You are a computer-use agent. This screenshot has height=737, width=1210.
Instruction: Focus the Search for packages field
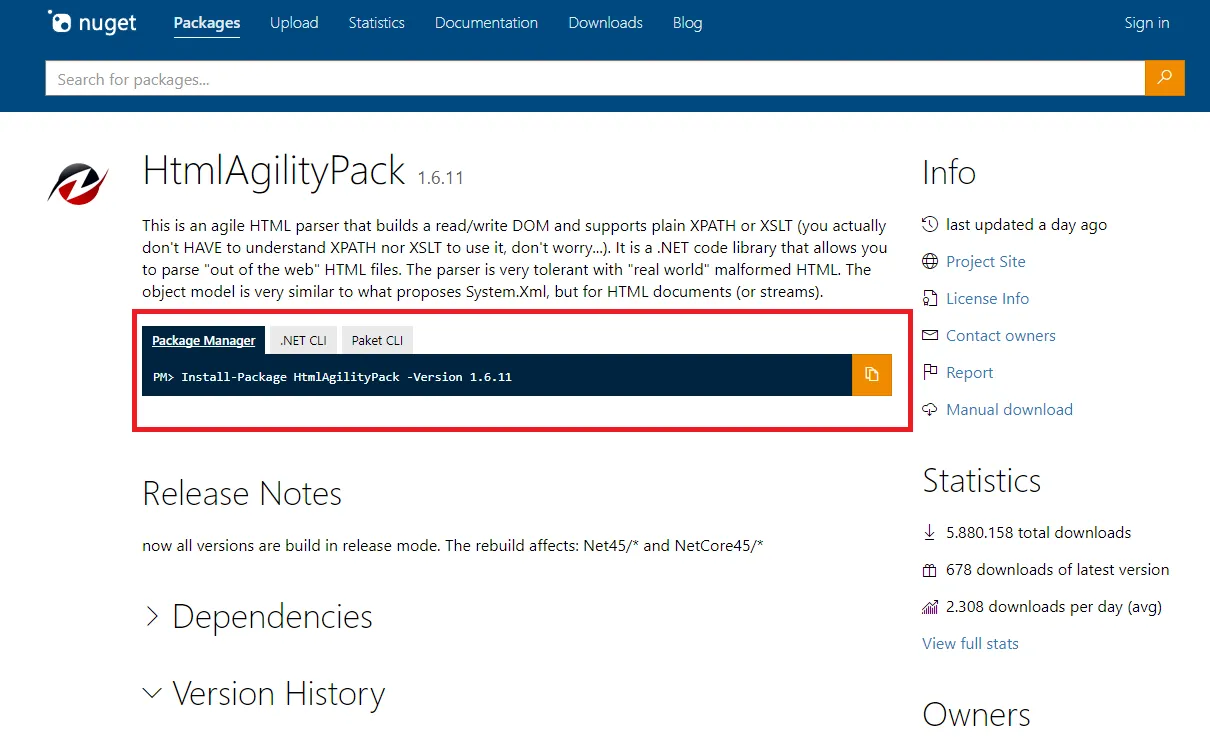(595, 78)
